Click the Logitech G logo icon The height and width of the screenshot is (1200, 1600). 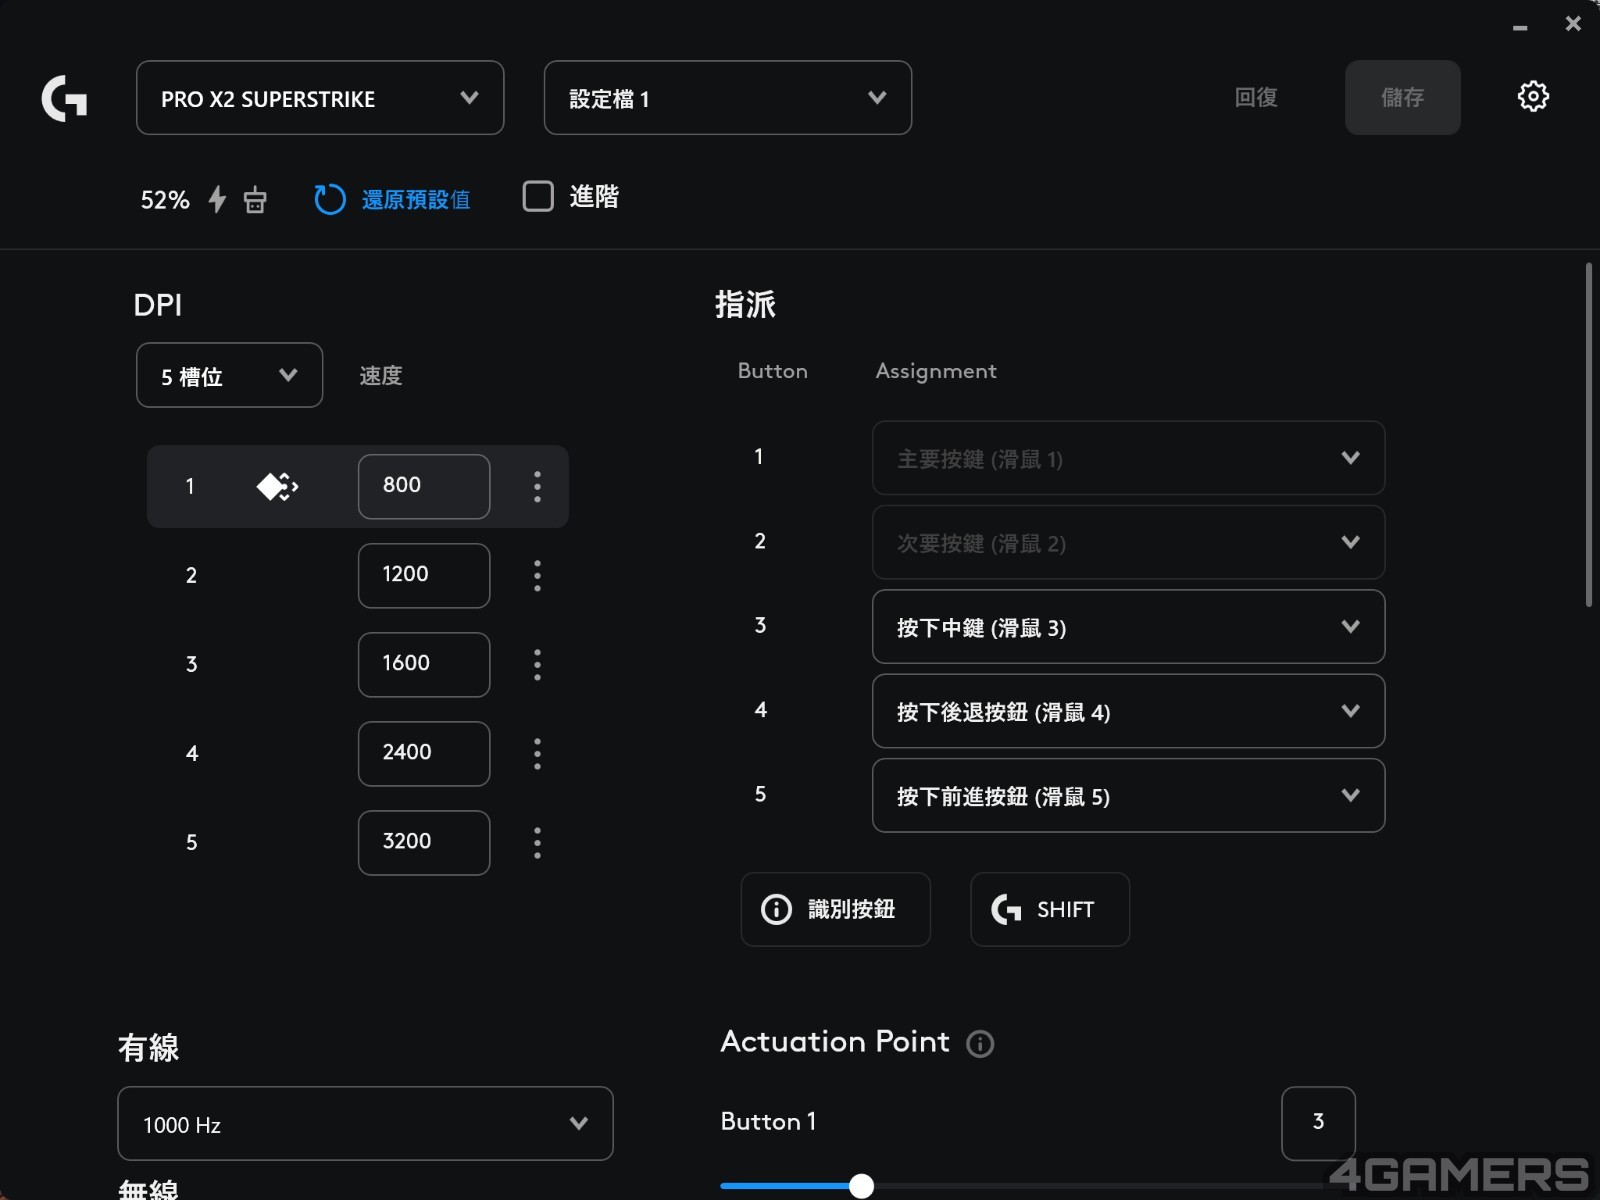click(x=64, y=98)
